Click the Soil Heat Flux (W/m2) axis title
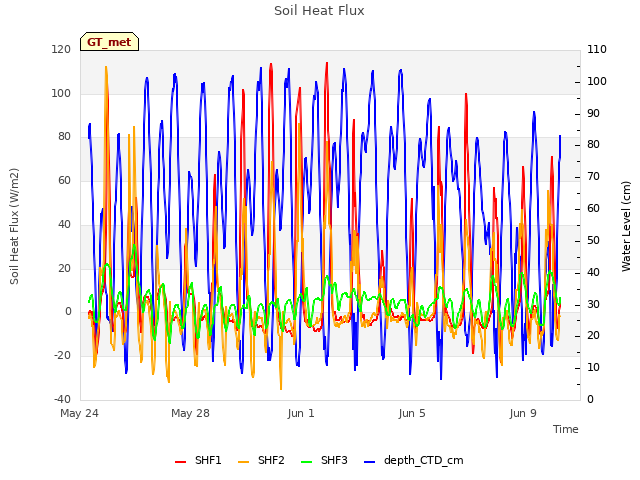The image size is (640, 480). pyautogui.click(x=14, y=226)
